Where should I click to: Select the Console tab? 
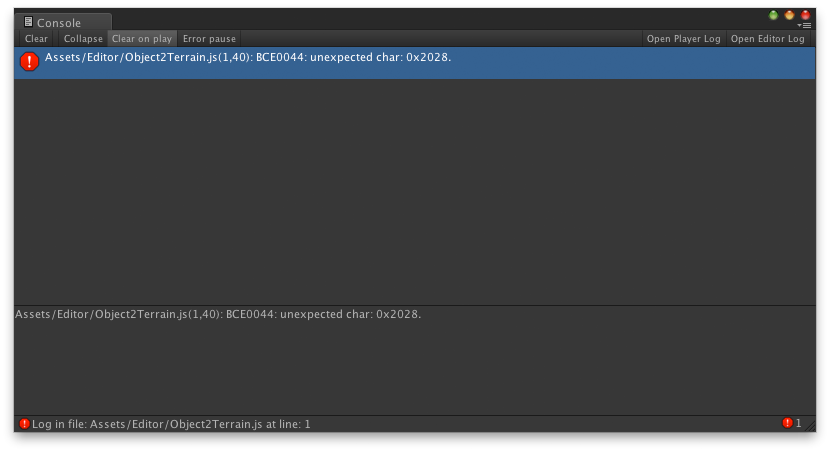[64, 22]
